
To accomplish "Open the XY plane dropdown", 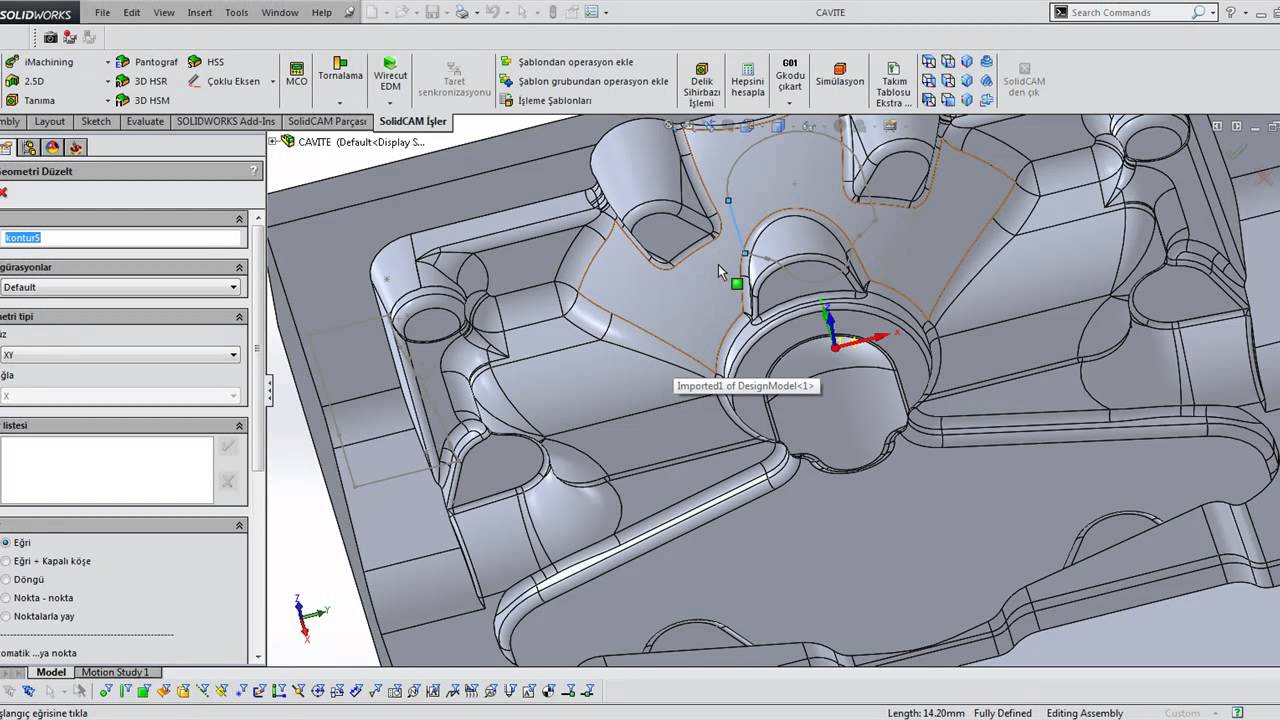I will (120, 355).
